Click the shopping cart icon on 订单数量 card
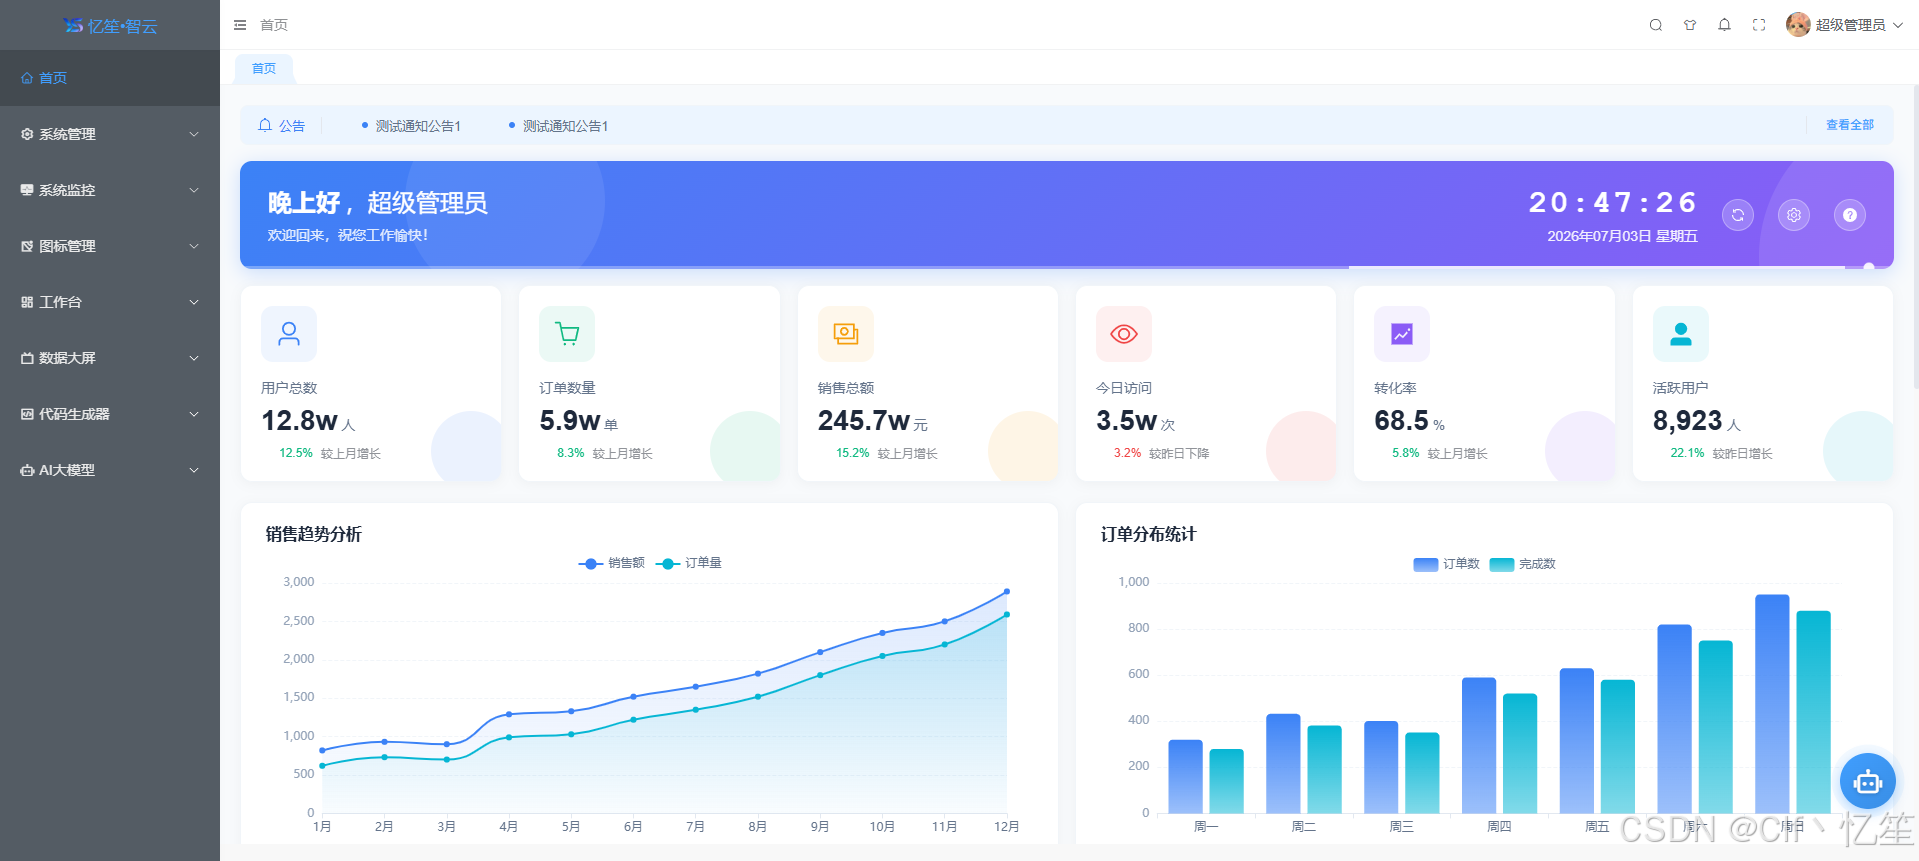This screenshot has height=861, width=1919. [x=567, y=334]
